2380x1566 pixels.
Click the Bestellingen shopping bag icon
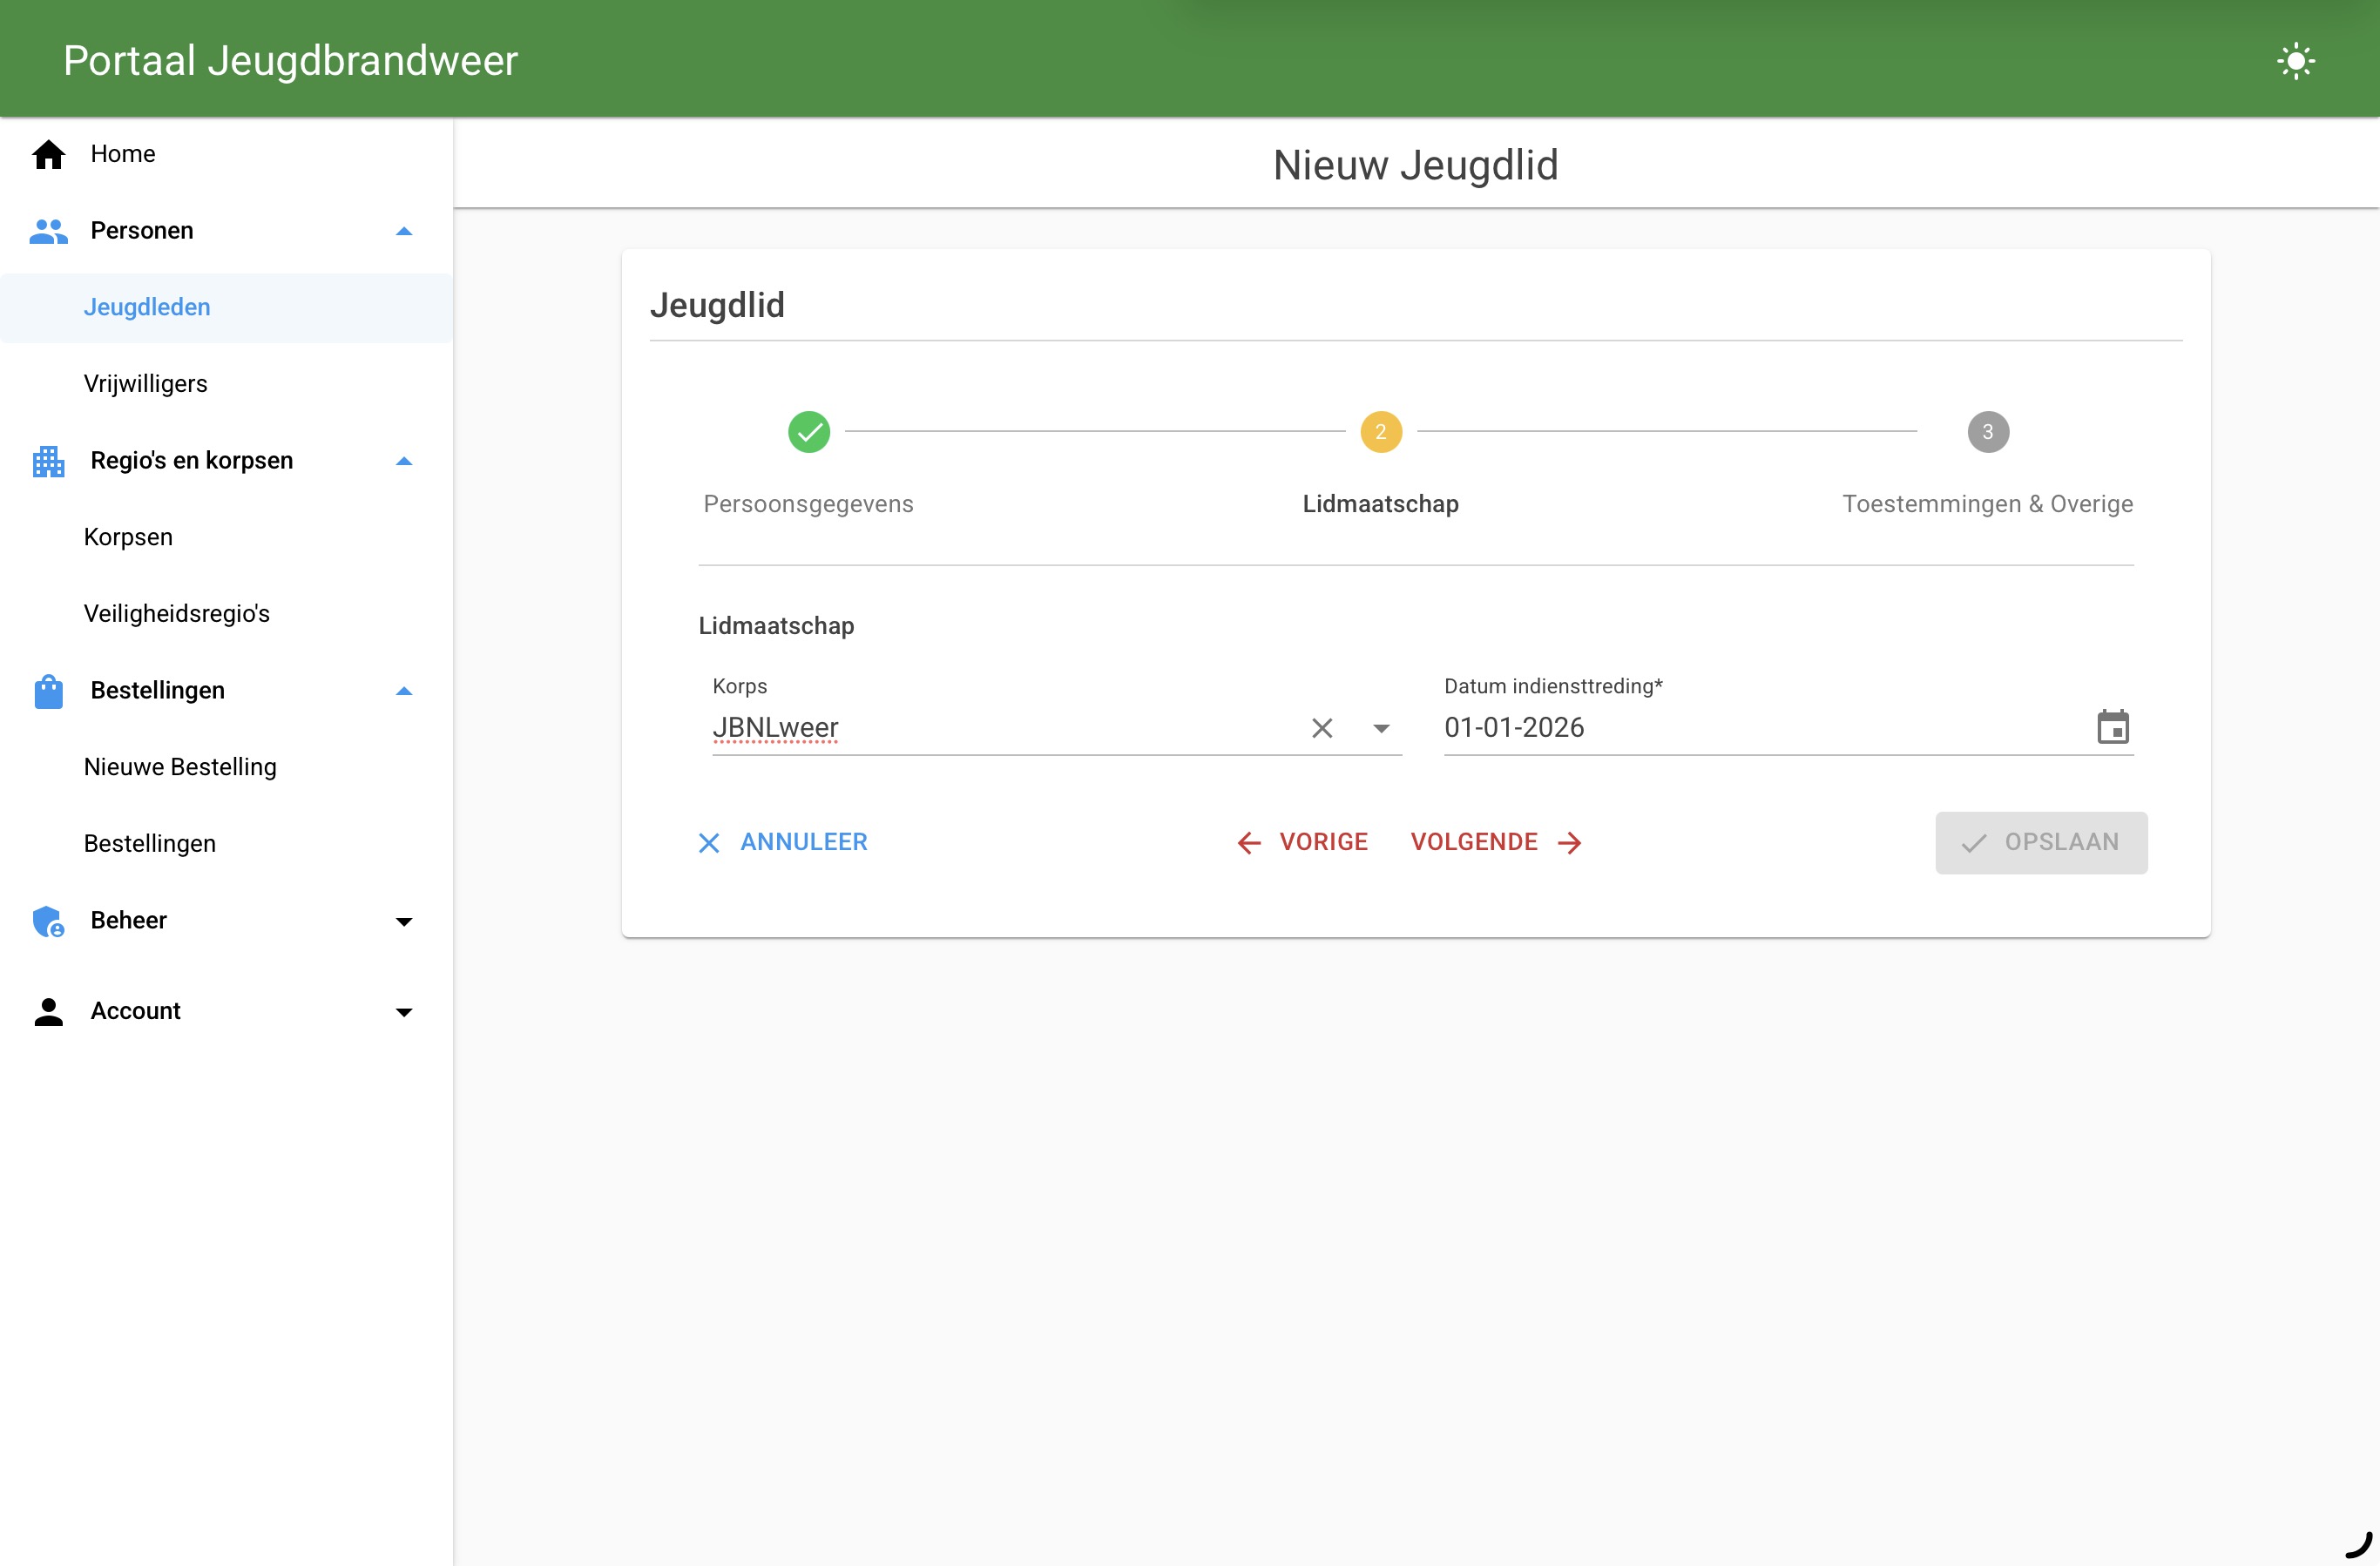click(48, 691)
